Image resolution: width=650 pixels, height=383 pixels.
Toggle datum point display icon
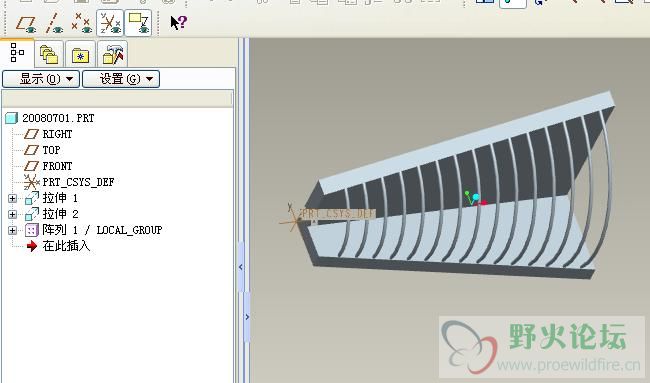(x=81, y=24)
